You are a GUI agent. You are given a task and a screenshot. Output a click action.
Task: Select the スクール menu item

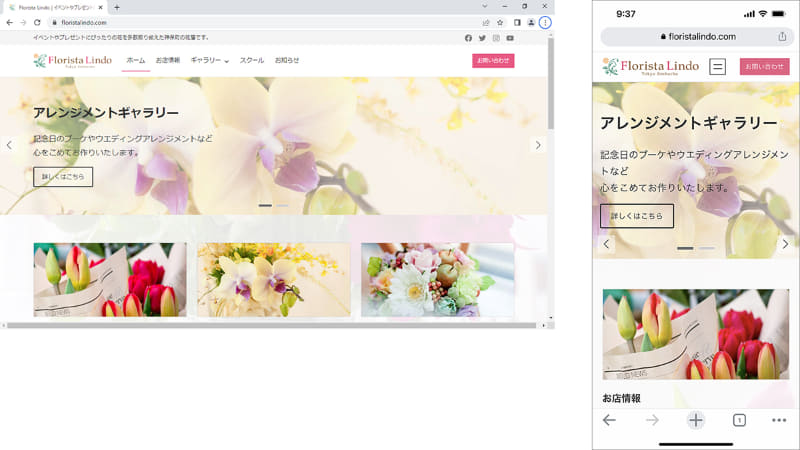(x=252, y=60)
